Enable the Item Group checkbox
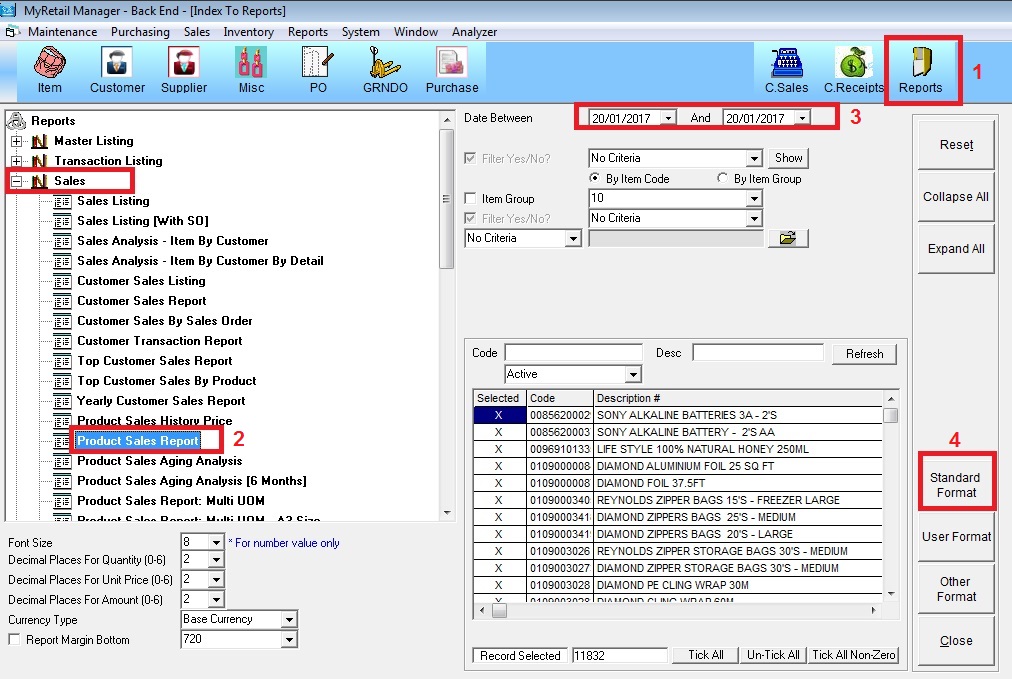This screenshot has height=679, width=1012. (472, 199)
